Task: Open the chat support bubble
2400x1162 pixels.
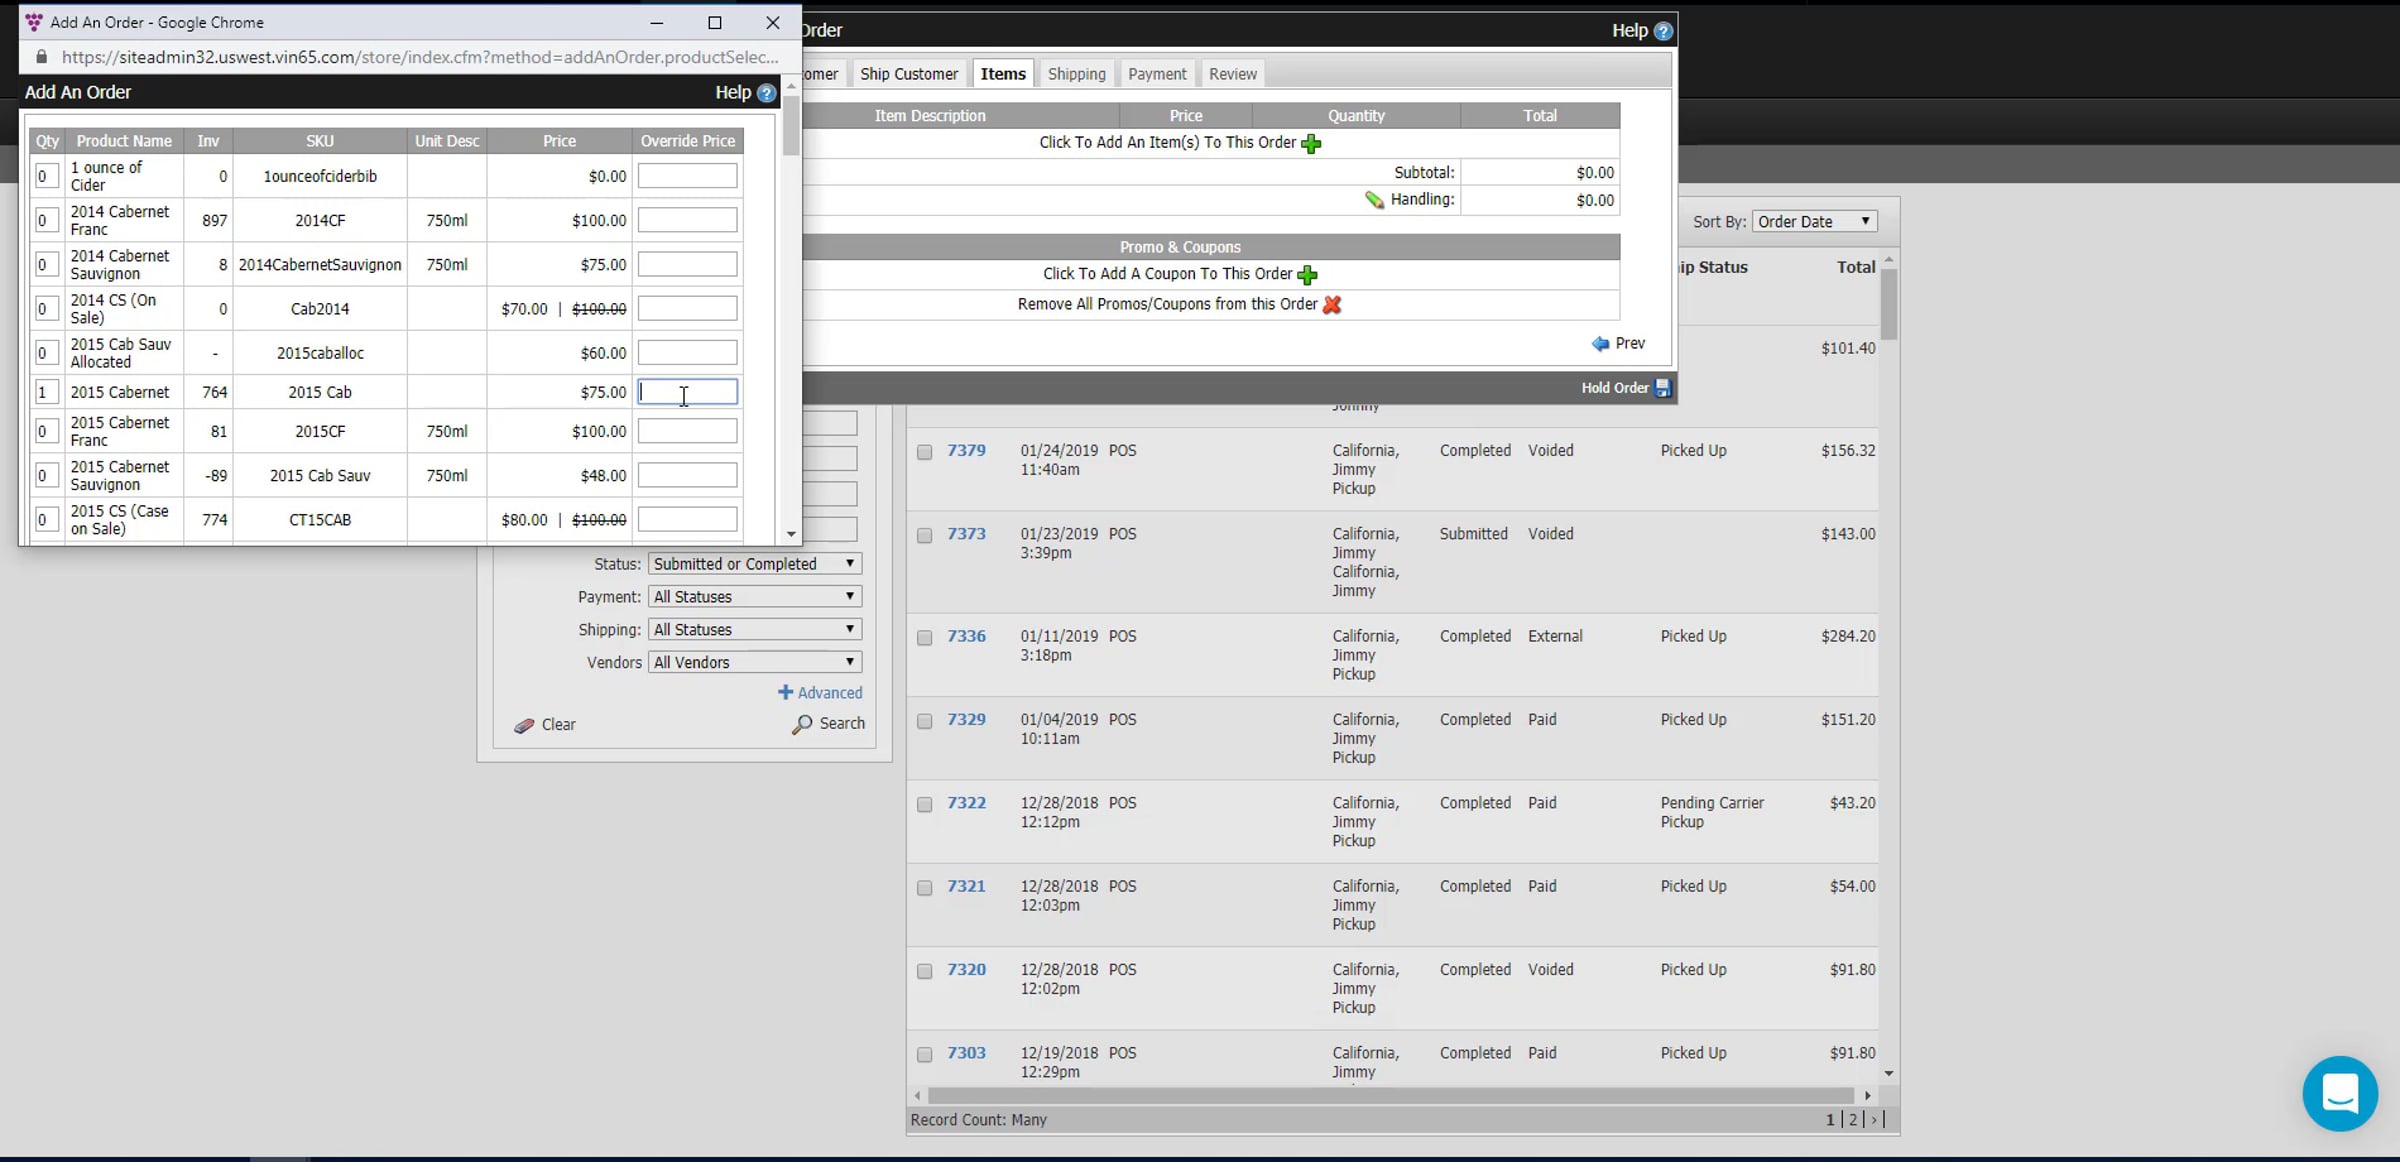Action: (2339, 1093)
